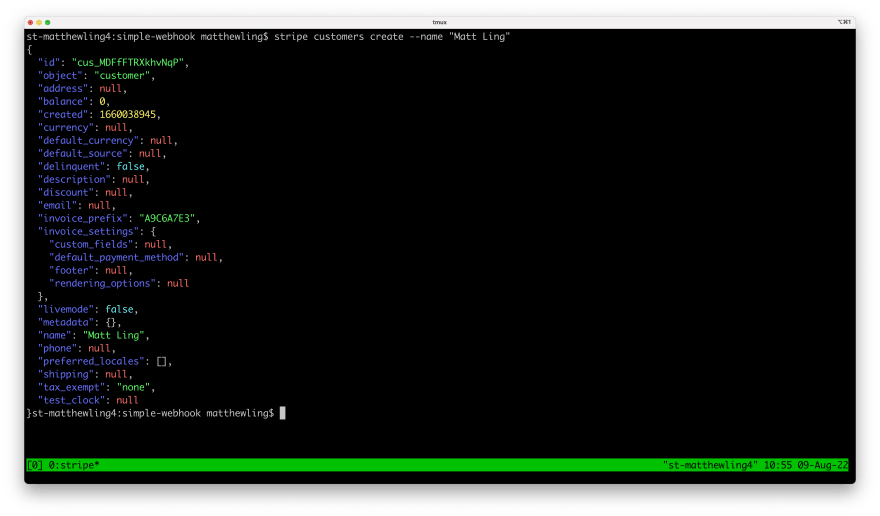Click the "invoice_settings" key
880x516 pixels.
(x=88, y=231)
